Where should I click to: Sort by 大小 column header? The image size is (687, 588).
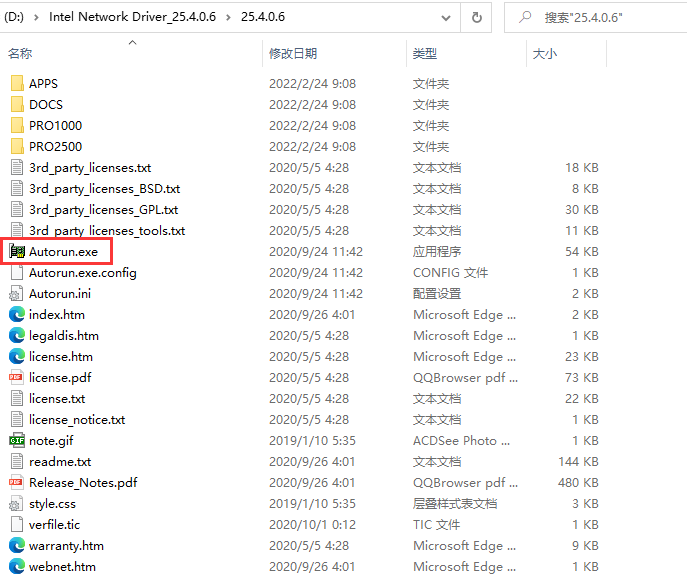click(x=545, y=53)
